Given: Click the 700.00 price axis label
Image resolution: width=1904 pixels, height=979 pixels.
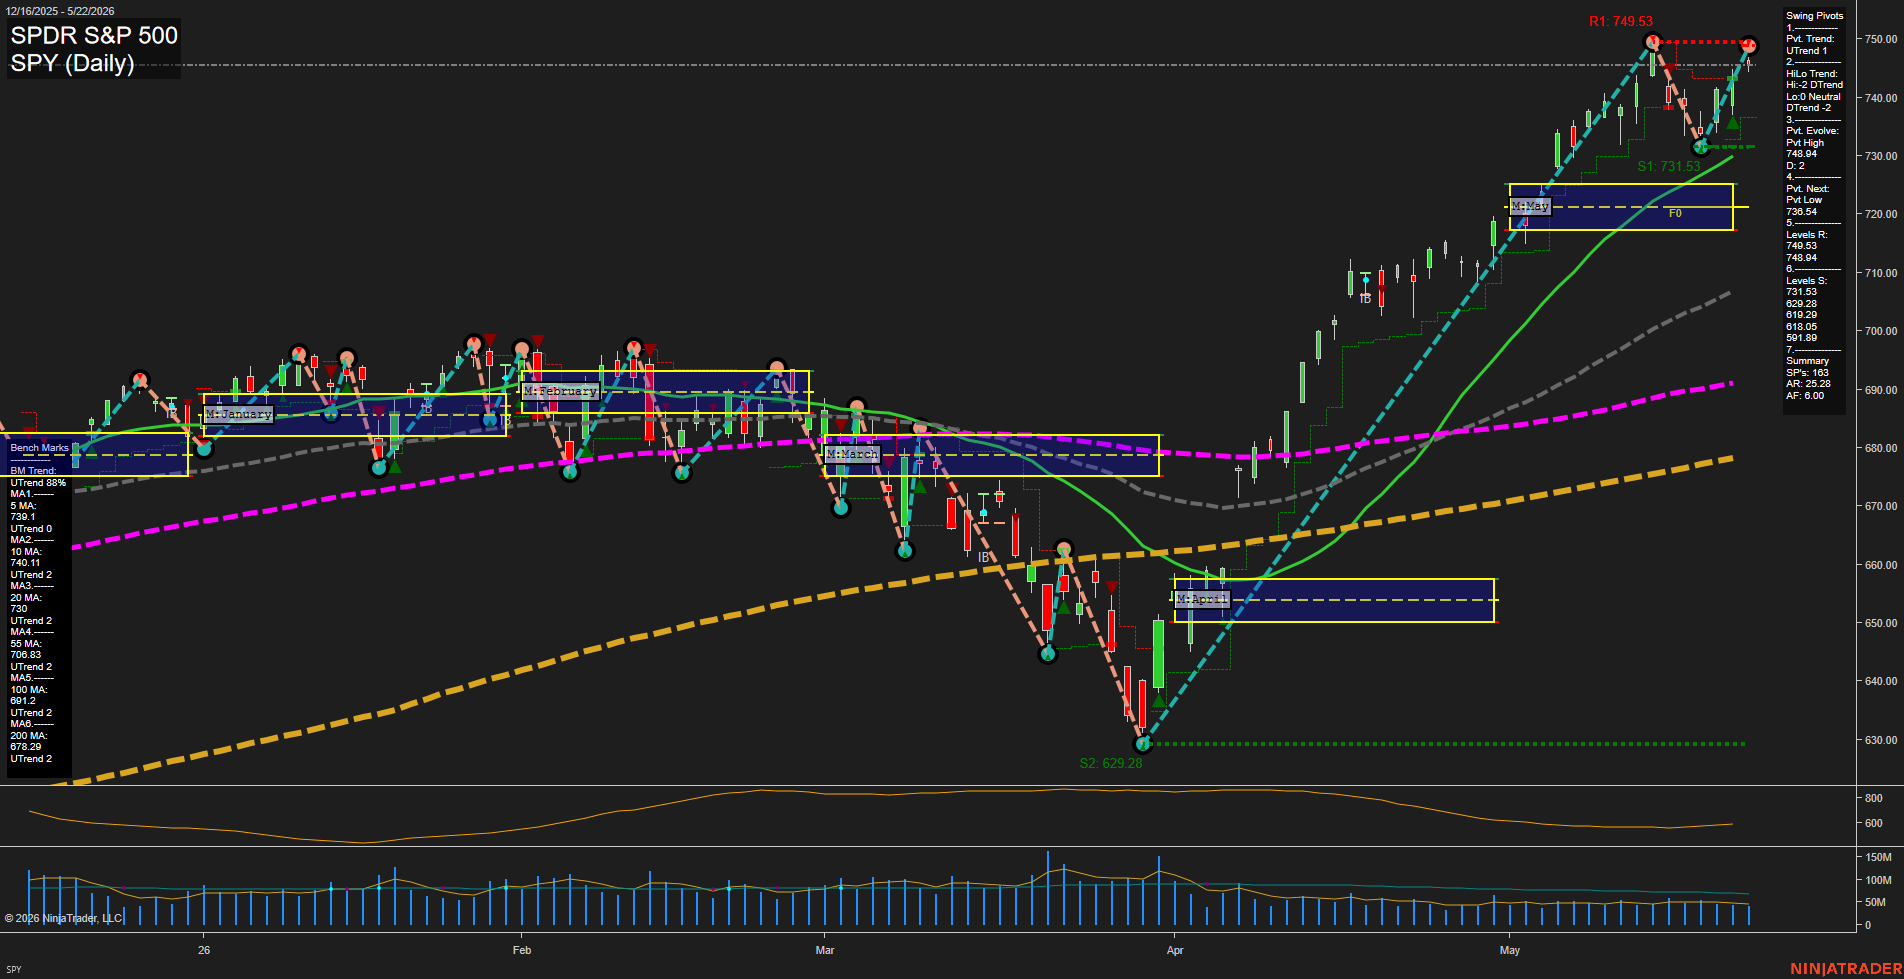Looking at the screenshot, I should click(1880, 331).
